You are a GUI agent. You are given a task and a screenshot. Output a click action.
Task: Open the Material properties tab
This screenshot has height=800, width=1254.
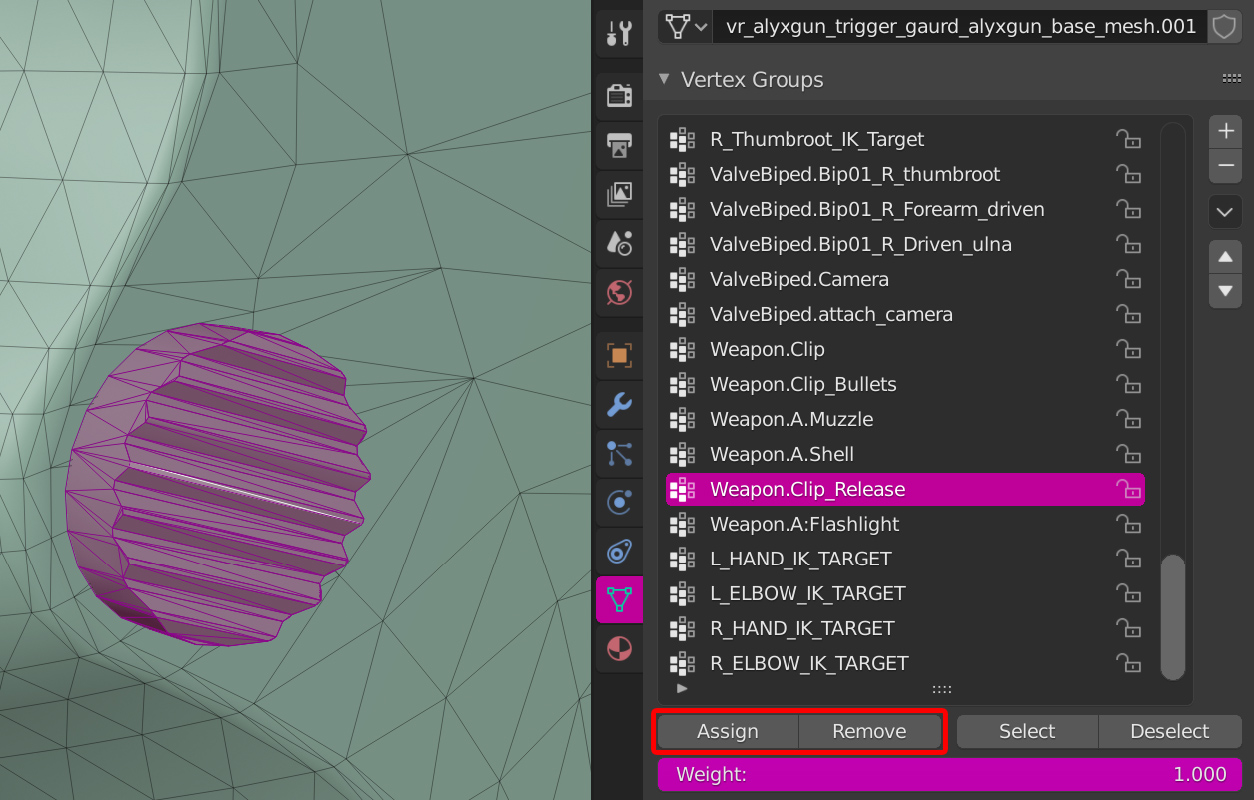click(x=619, y=649)
